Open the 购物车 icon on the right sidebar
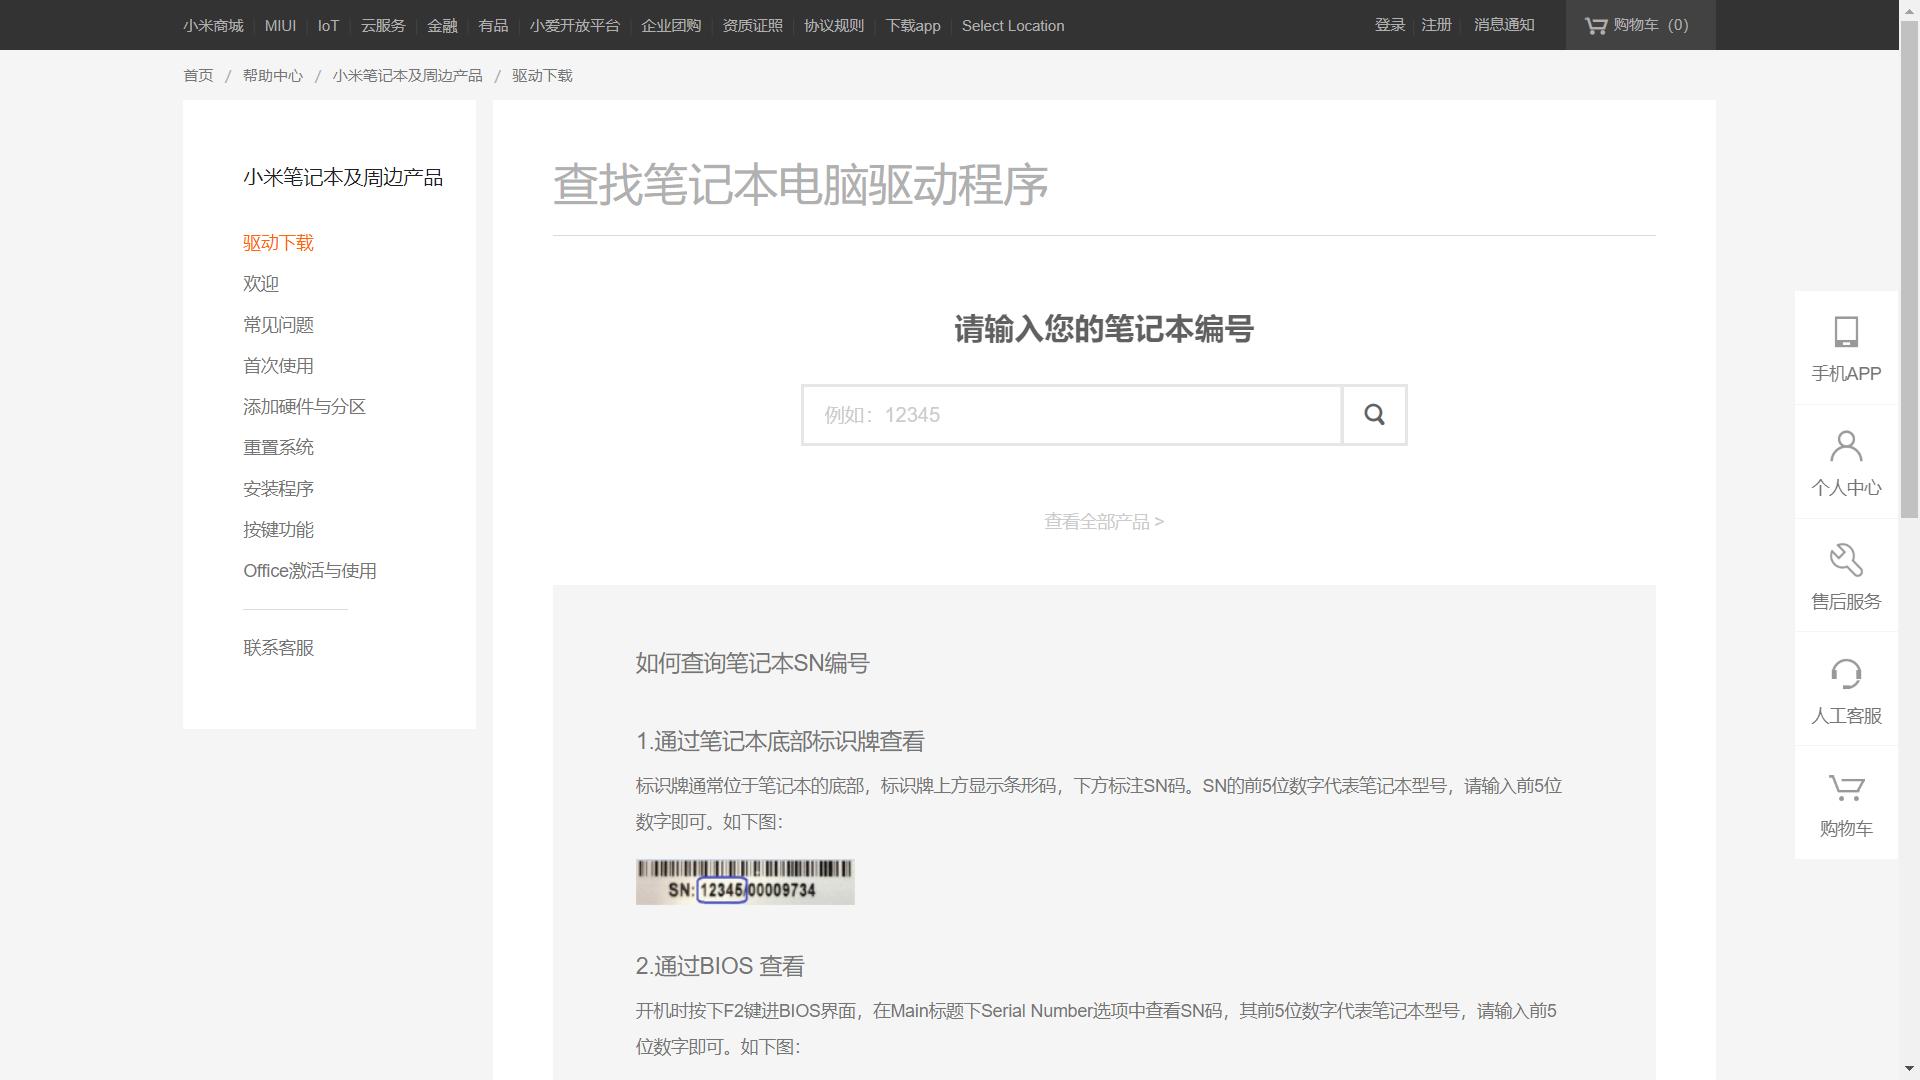1920x1080 pixels. [x=1844, y=802]
